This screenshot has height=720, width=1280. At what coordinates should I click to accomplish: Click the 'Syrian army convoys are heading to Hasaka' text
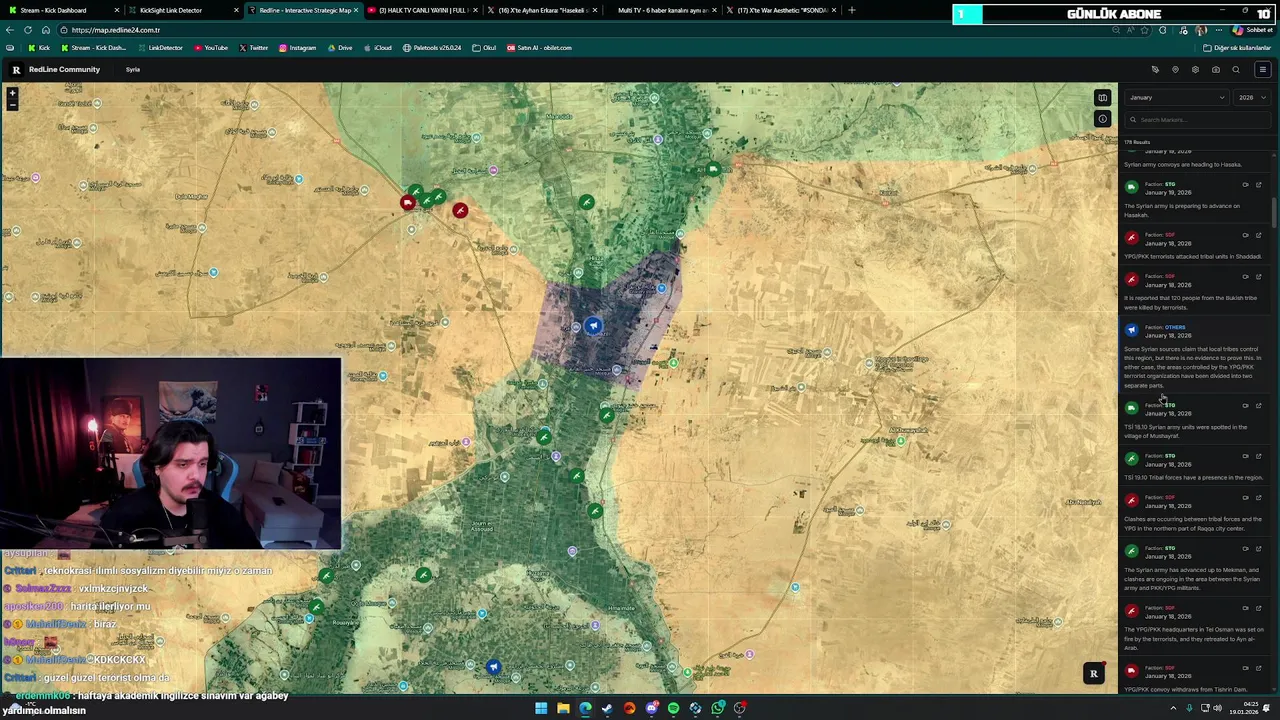tap(1183, 165)
